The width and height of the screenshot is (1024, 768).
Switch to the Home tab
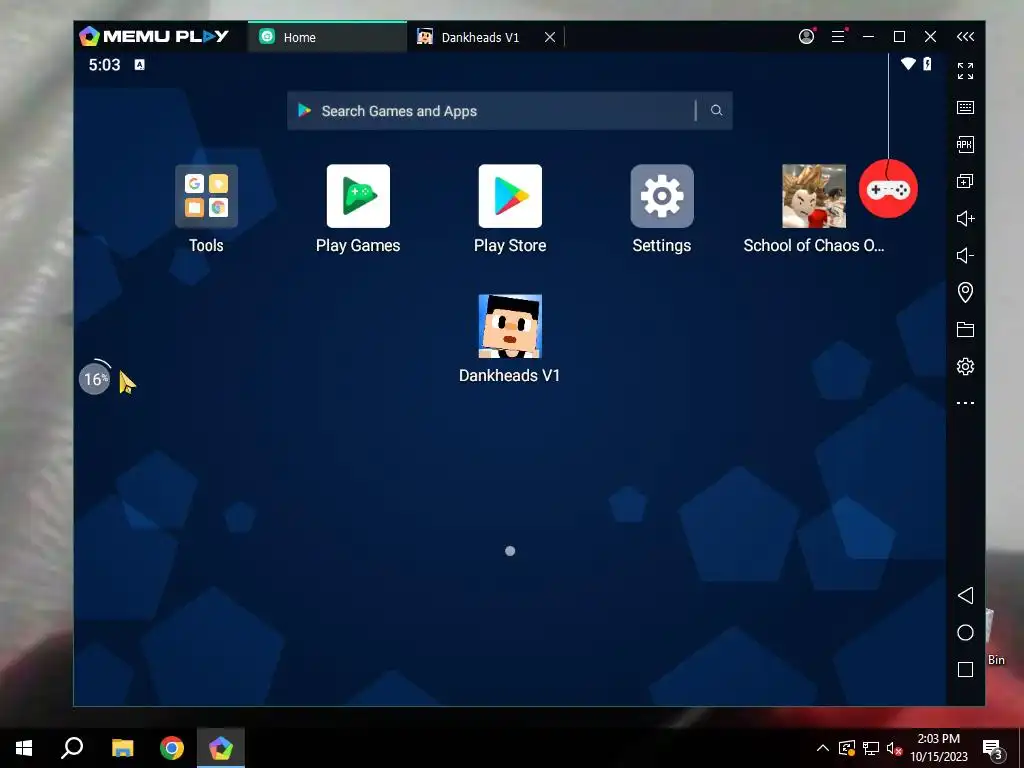click(327, 37)
